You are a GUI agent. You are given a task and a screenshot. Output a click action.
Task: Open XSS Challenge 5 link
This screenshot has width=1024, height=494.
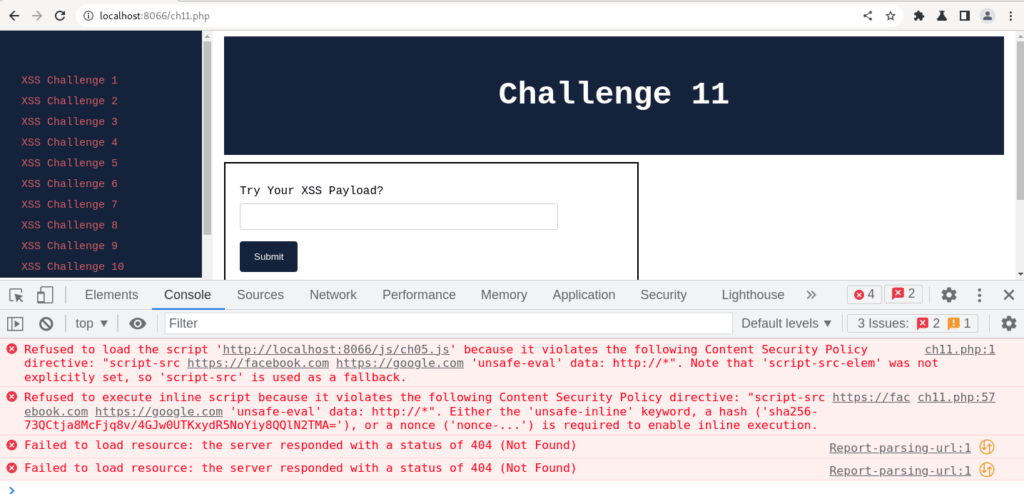point(69,163)
